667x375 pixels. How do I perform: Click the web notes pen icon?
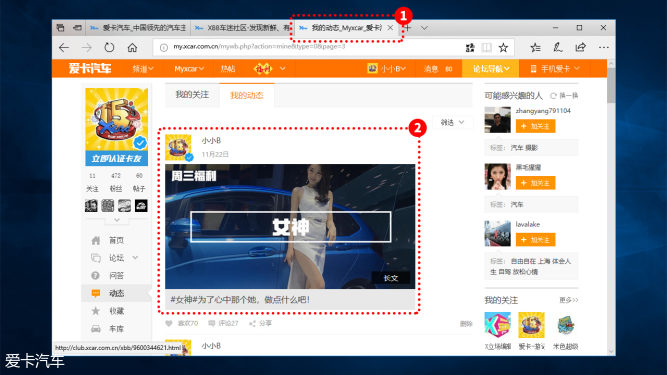(x=558, y=48)
